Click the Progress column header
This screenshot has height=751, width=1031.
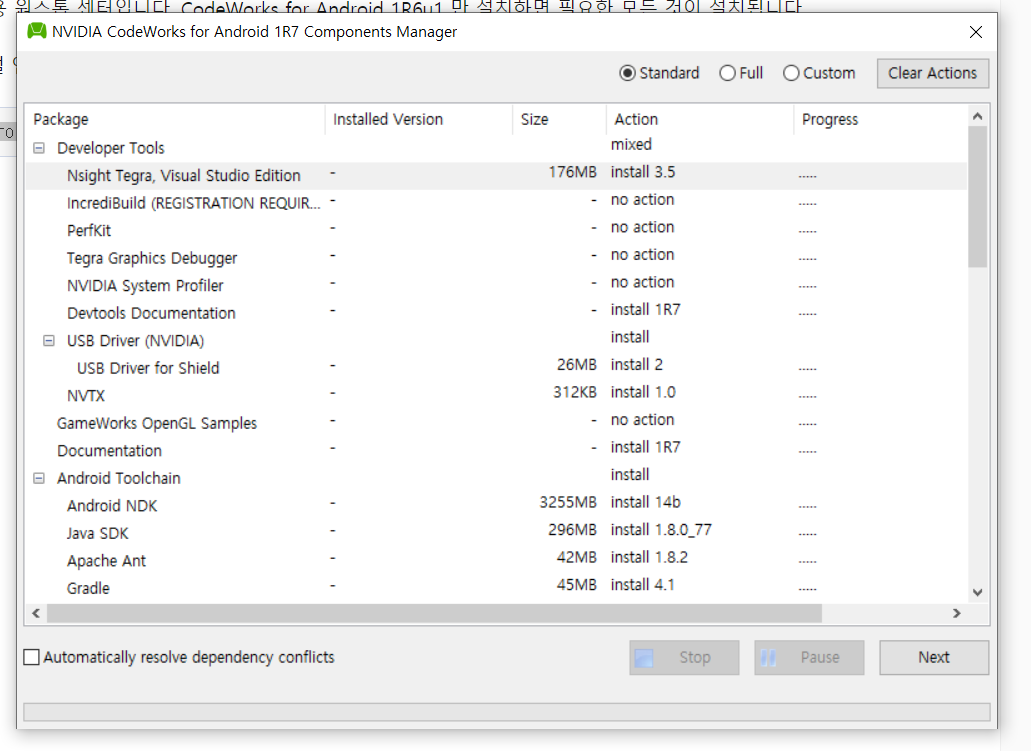tap(880, 119)
